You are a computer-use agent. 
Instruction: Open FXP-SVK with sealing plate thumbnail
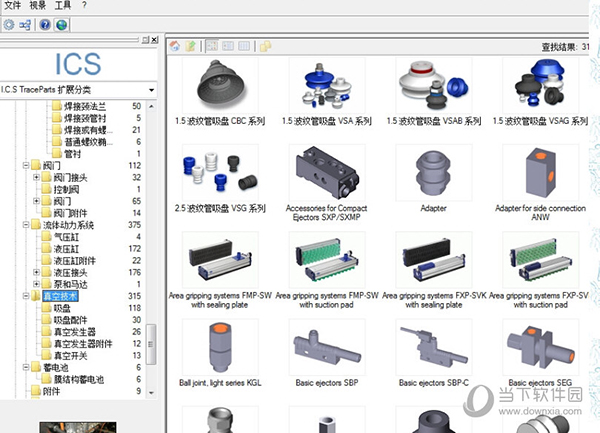click(434, 260)
